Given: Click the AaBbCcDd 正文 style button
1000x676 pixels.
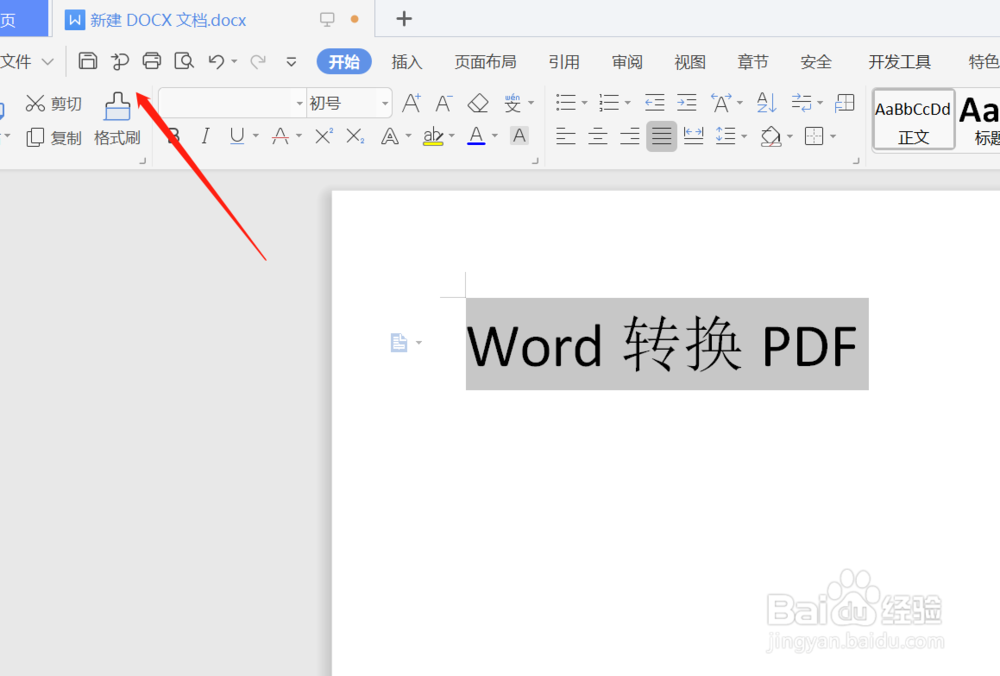Looking at the screenshot, I should click(912, 119).
